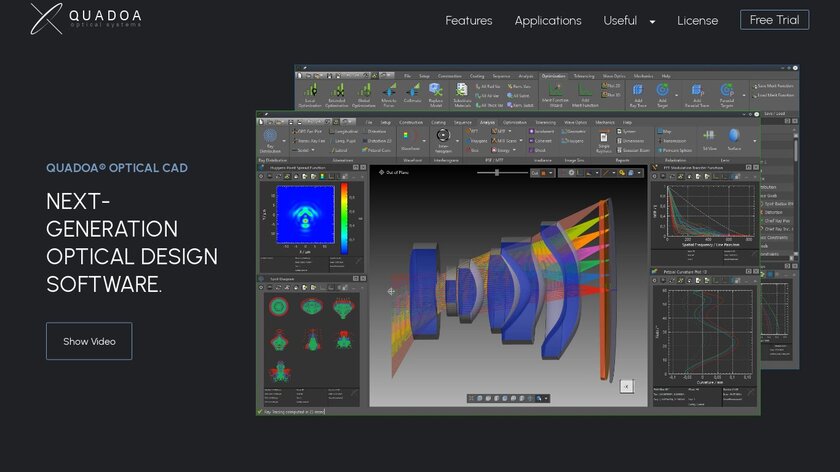Open Wave Optics tab in back window
This screenshot has width=840, height=472.
614,76
